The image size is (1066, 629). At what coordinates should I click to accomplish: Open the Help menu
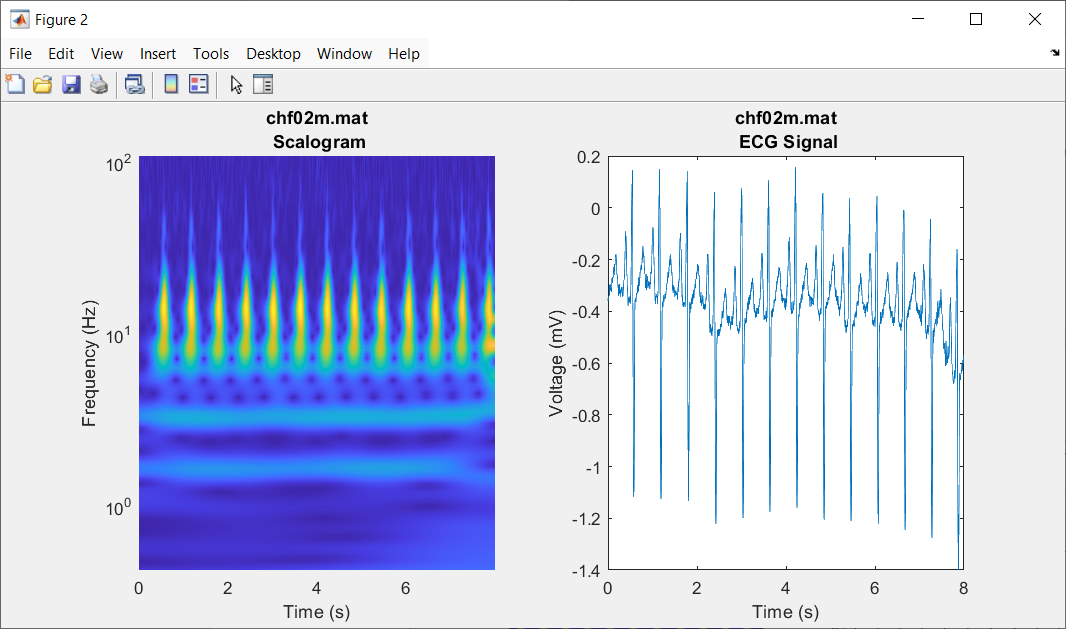404,54
